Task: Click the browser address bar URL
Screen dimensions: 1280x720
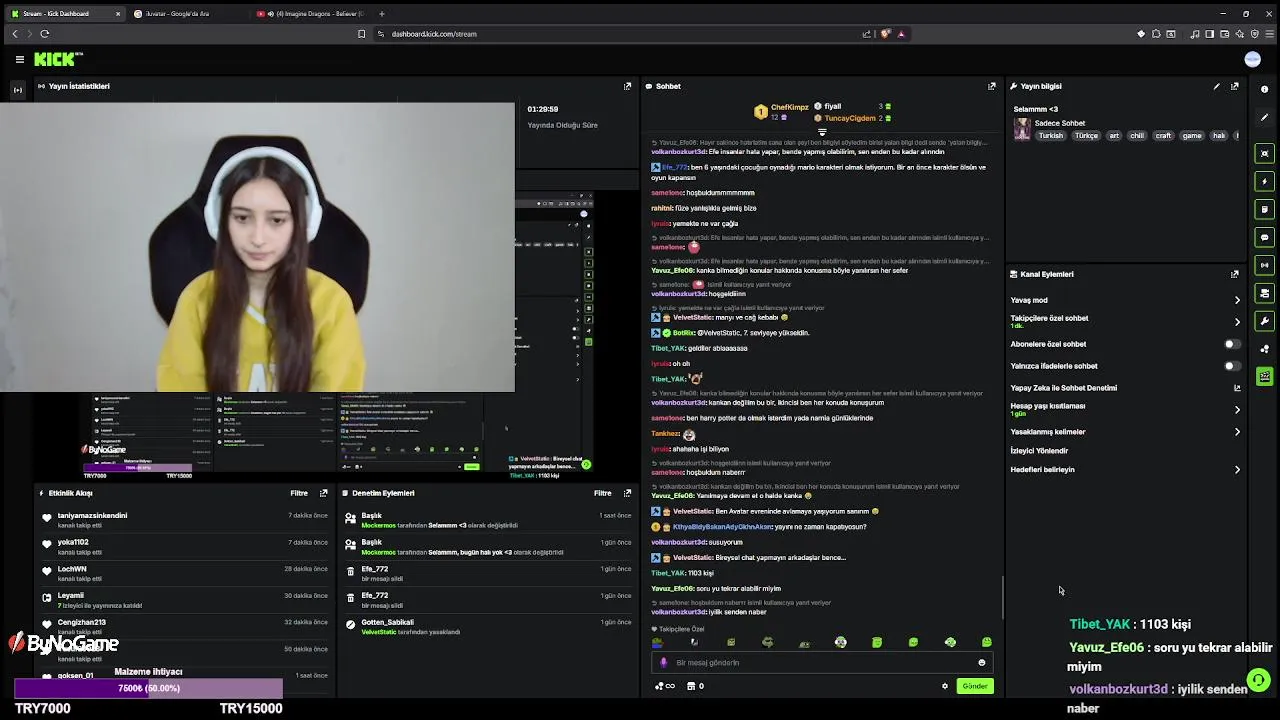Action: coord(434,34)
